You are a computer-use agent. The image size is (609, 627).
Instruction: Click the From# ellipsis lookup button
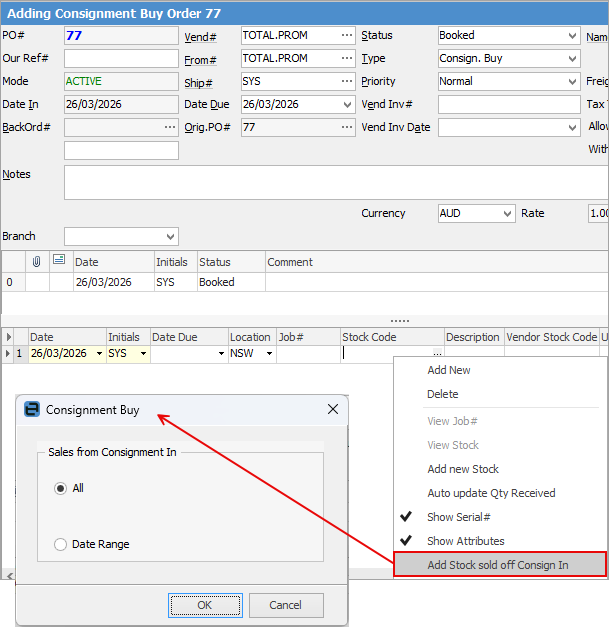coord(346,58)
